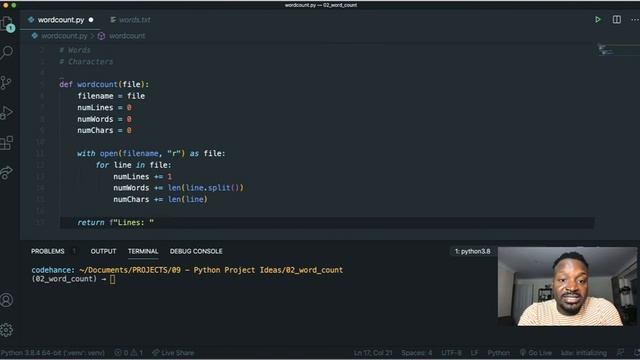Click the 'for line in file:' line
The height and width of the screenshot is (360, 640).
133,165
